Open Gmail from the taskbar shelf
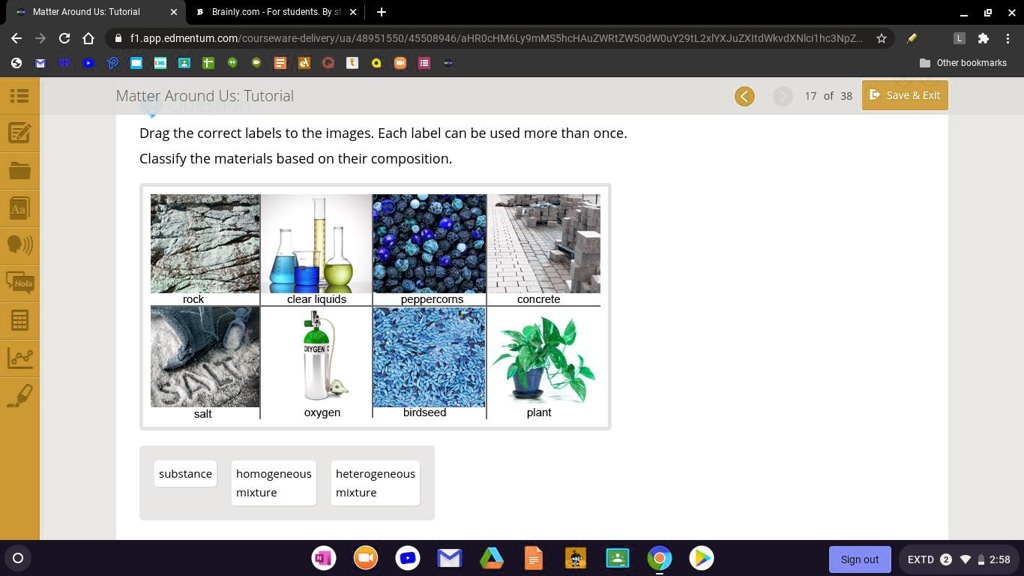1024x576 pixels. [x=449, y=559]
